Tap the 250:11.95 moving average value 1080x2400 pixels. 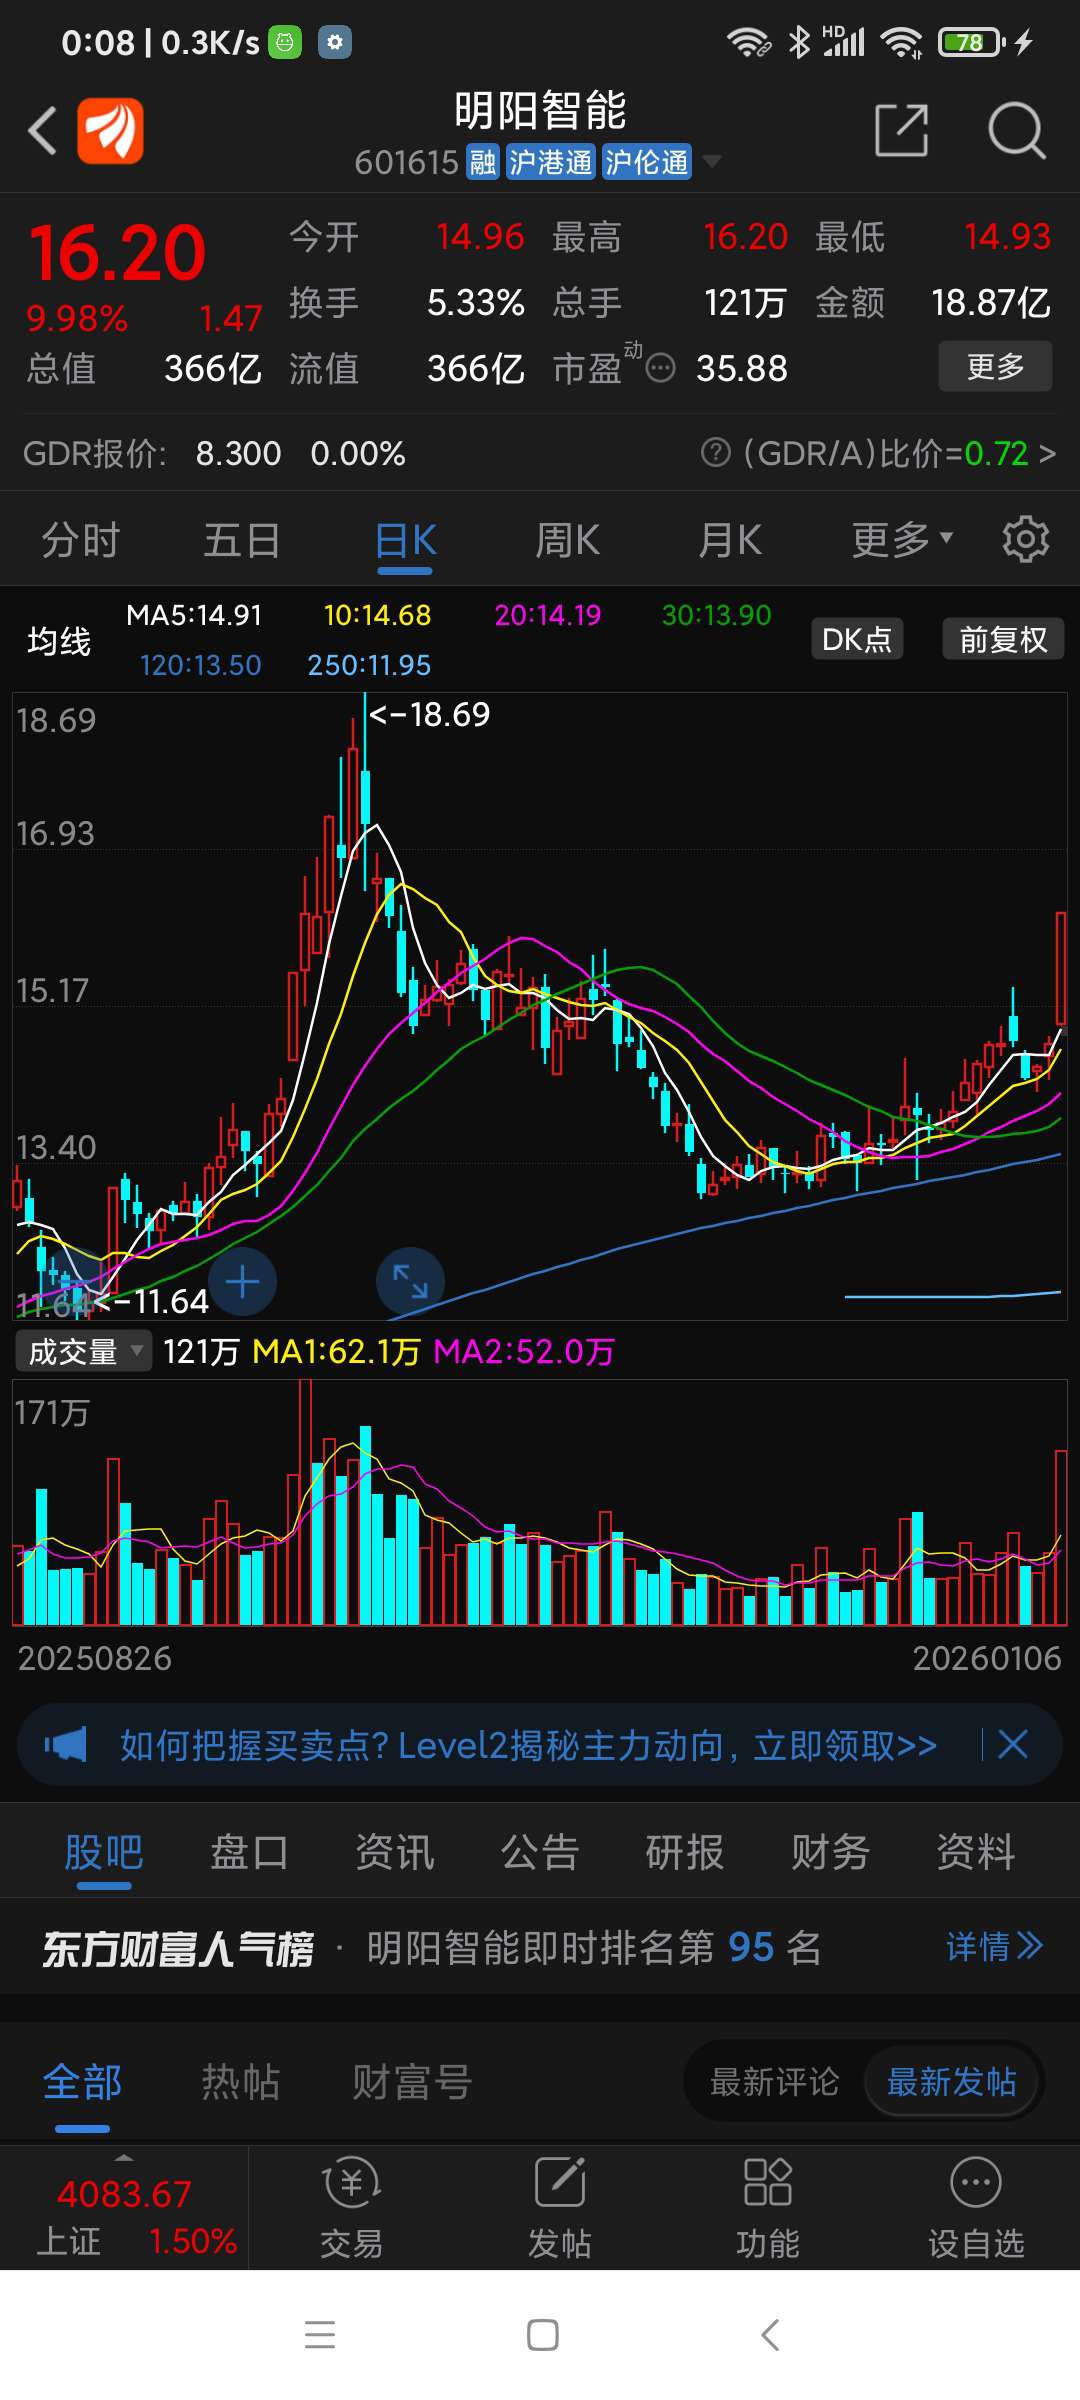coord(369,665)
